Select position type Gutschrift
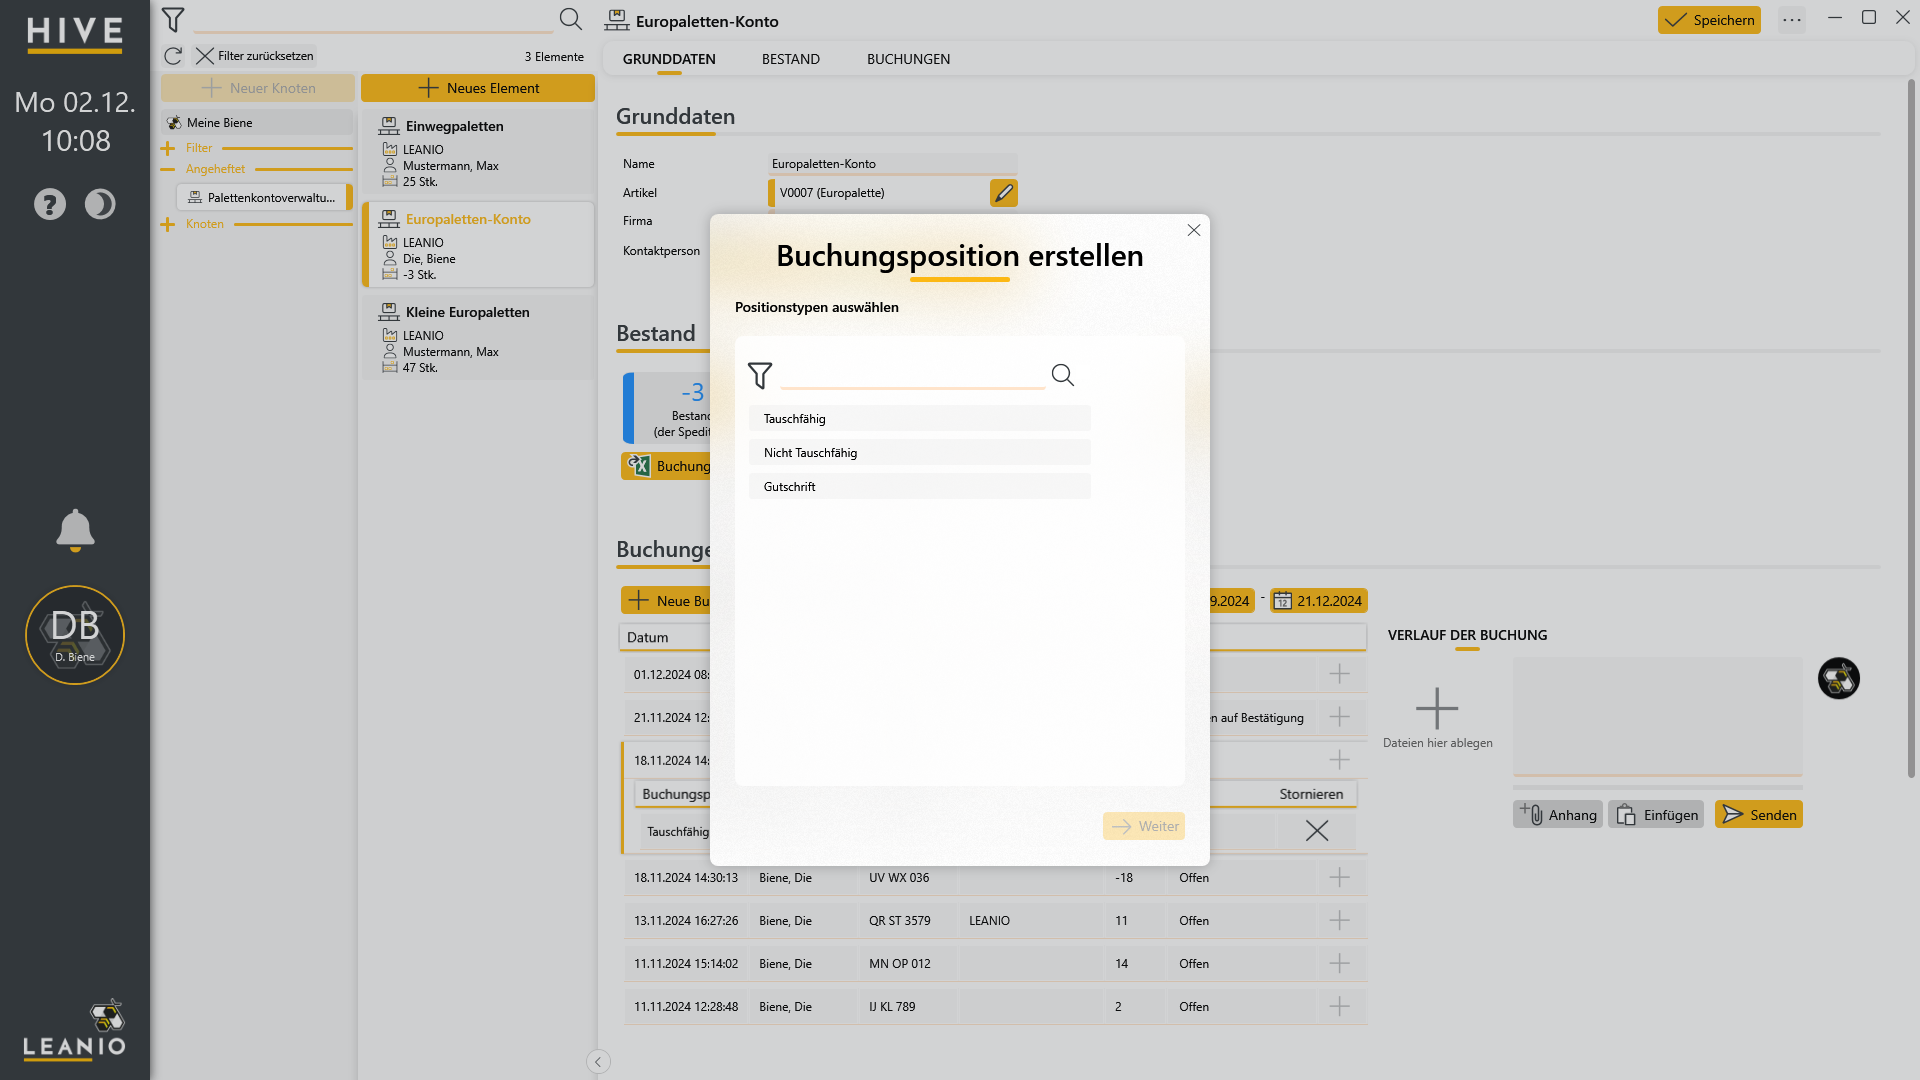Viewport: 1920px width, 1080px height. click(919, 487)
